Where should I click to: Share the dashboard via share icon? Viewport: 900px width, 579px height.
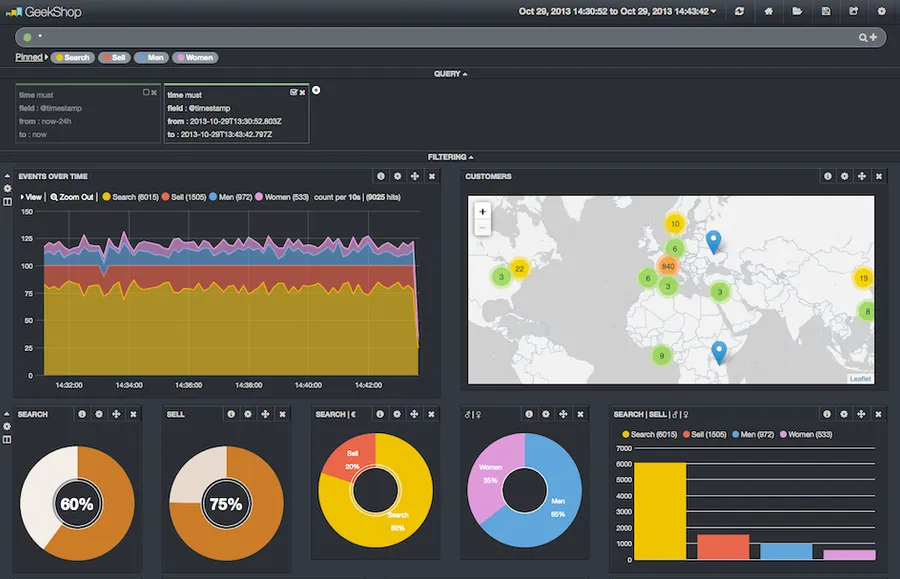coord(854,11)
